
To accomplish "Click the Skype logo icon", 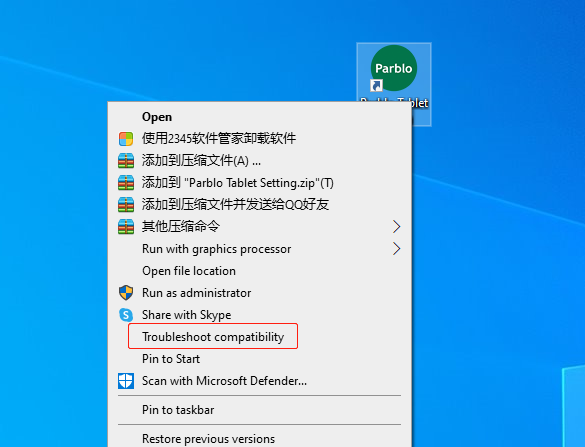I will (x=126, y=315).
